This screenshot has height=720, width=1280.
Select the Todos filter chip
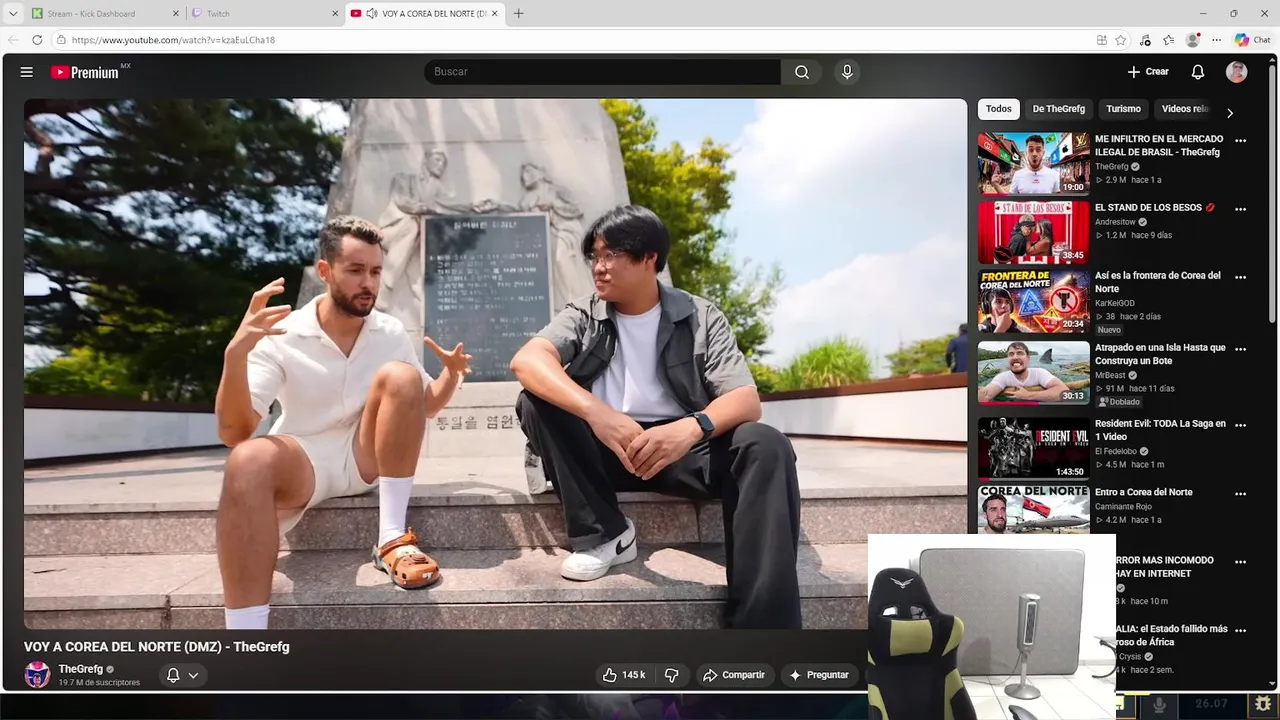point(998,109)
